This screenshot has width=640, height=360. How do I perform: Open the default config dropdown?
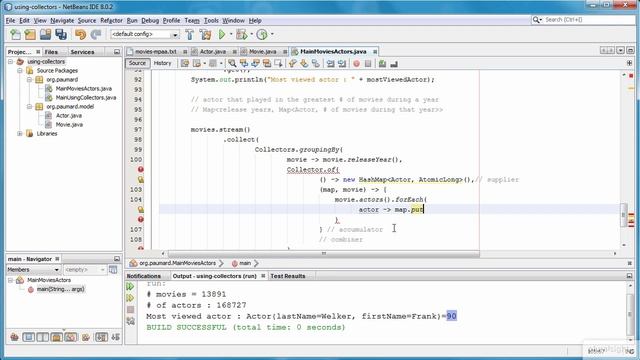tap(175, 35)
